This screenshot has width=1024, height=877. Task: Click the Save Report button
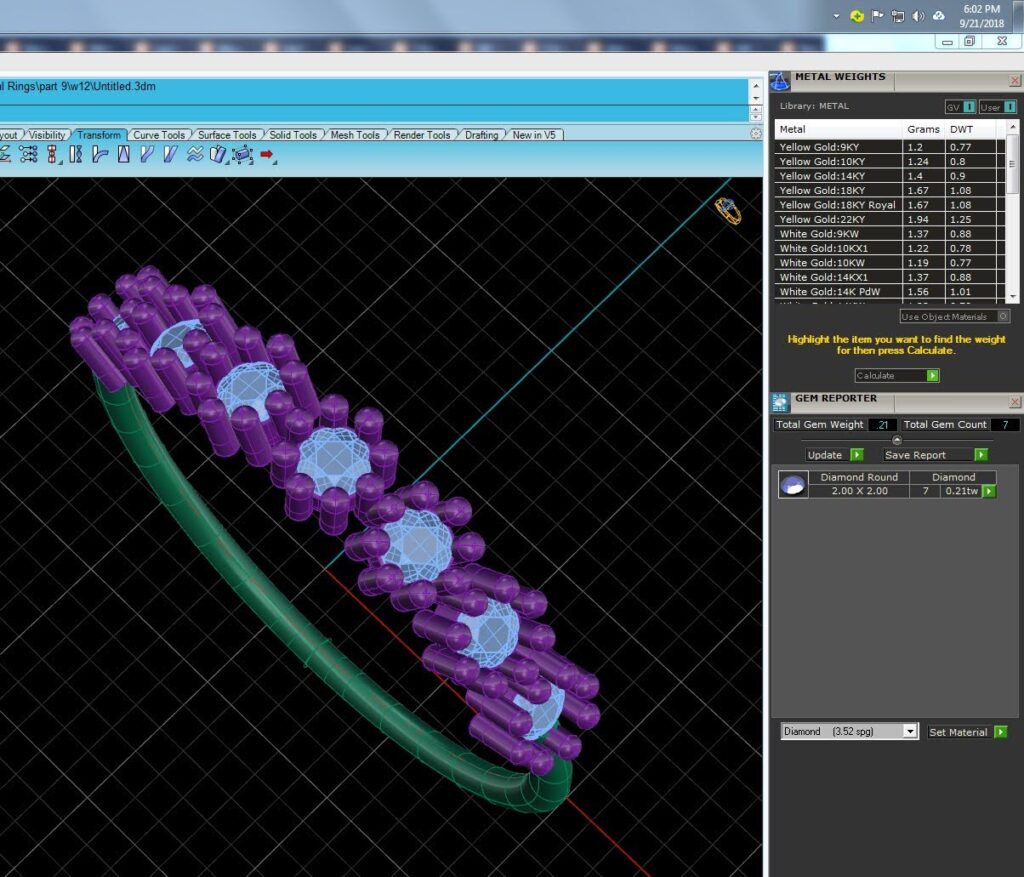(935, 455)
